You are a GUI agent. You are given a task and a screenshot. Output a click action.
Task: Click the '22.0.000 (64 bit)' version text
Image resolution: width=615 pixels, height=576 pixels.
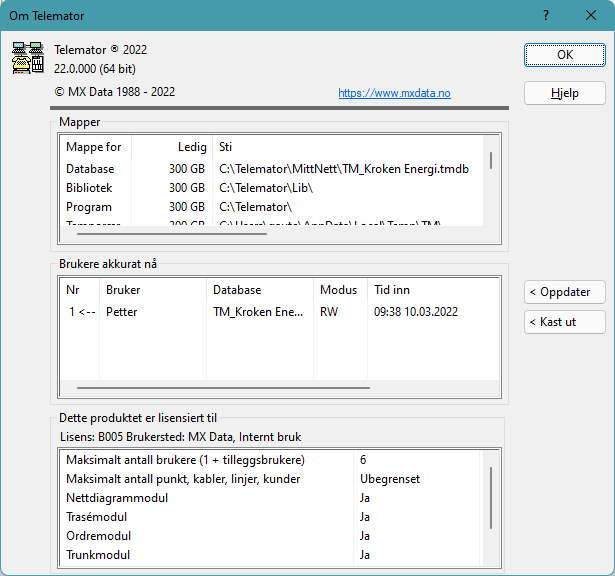click(x=95, y=69)
